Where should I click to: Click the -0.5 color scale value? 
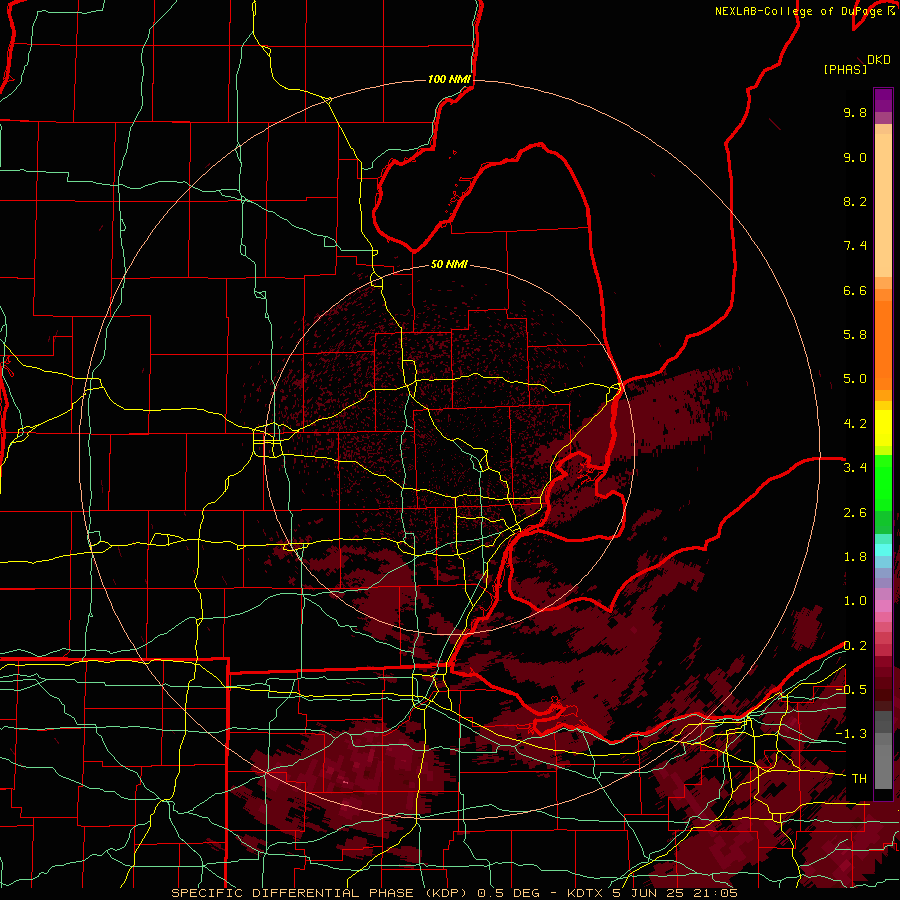(x=851, y=690)
